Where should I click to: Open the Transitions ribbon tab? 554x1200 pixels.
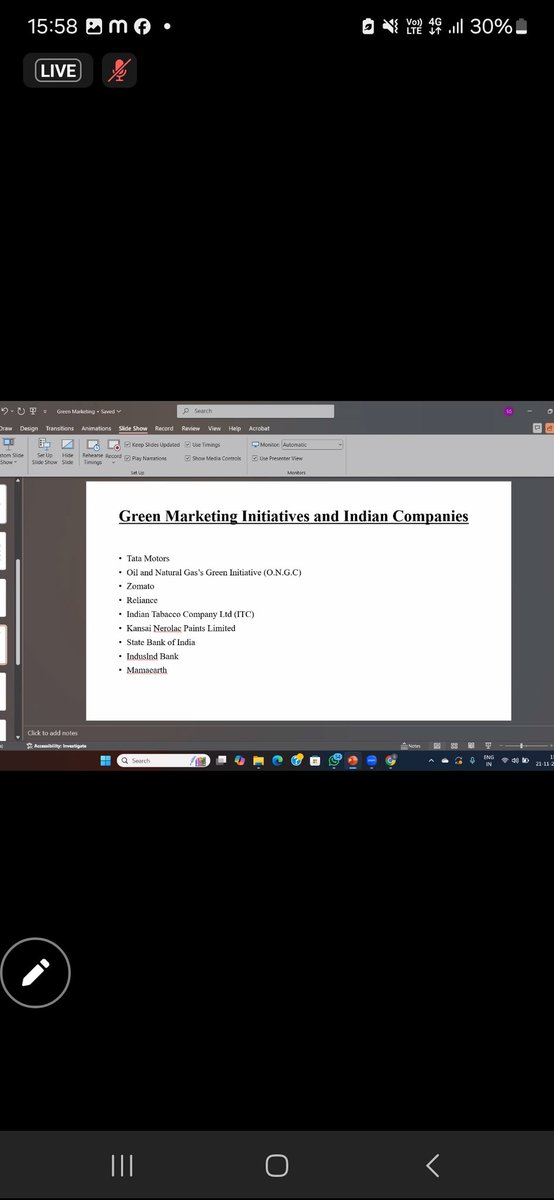click(59, 428)
